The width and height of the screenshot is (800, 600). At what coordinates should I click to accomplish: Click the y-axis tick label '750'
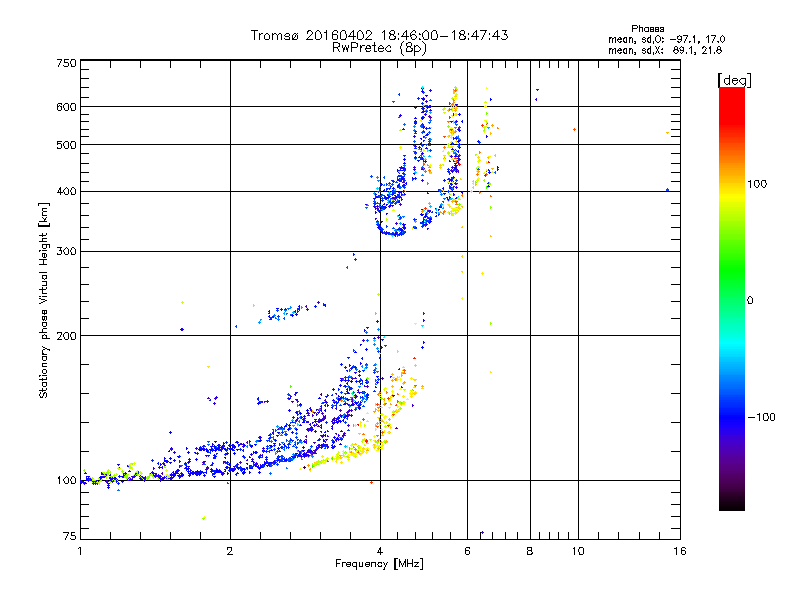(66, 63)
